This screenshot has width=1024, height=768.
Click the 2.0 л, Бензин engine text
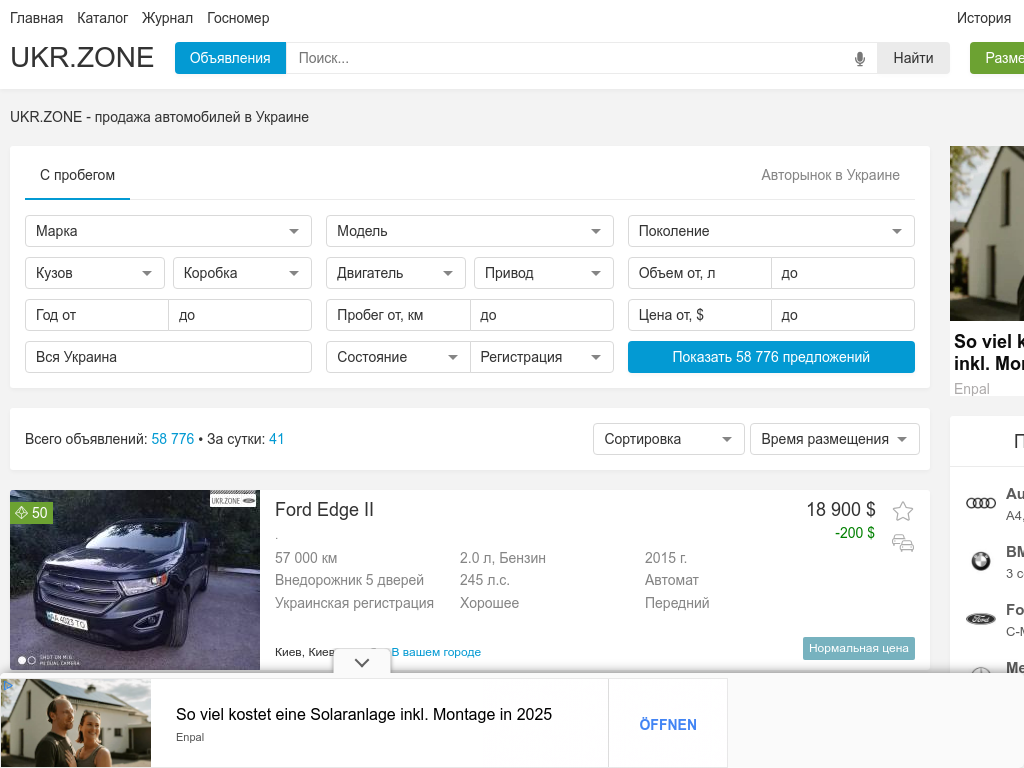coord(502,558)
